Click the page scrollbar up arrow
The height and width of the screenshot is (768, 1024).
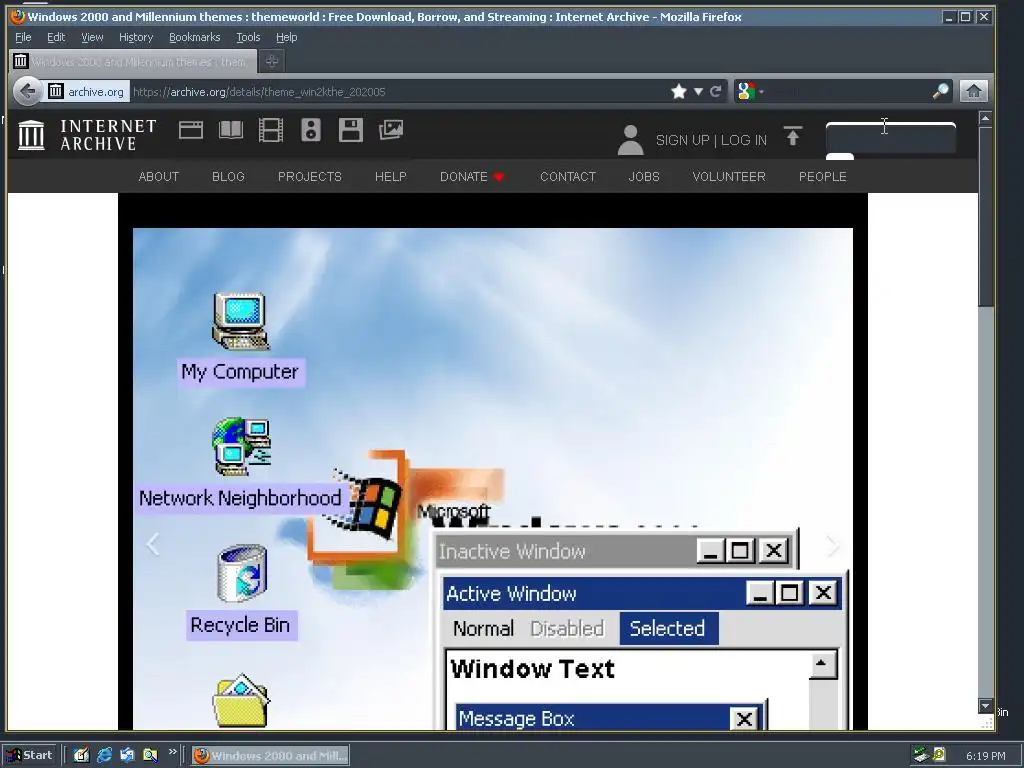[985, 118]
